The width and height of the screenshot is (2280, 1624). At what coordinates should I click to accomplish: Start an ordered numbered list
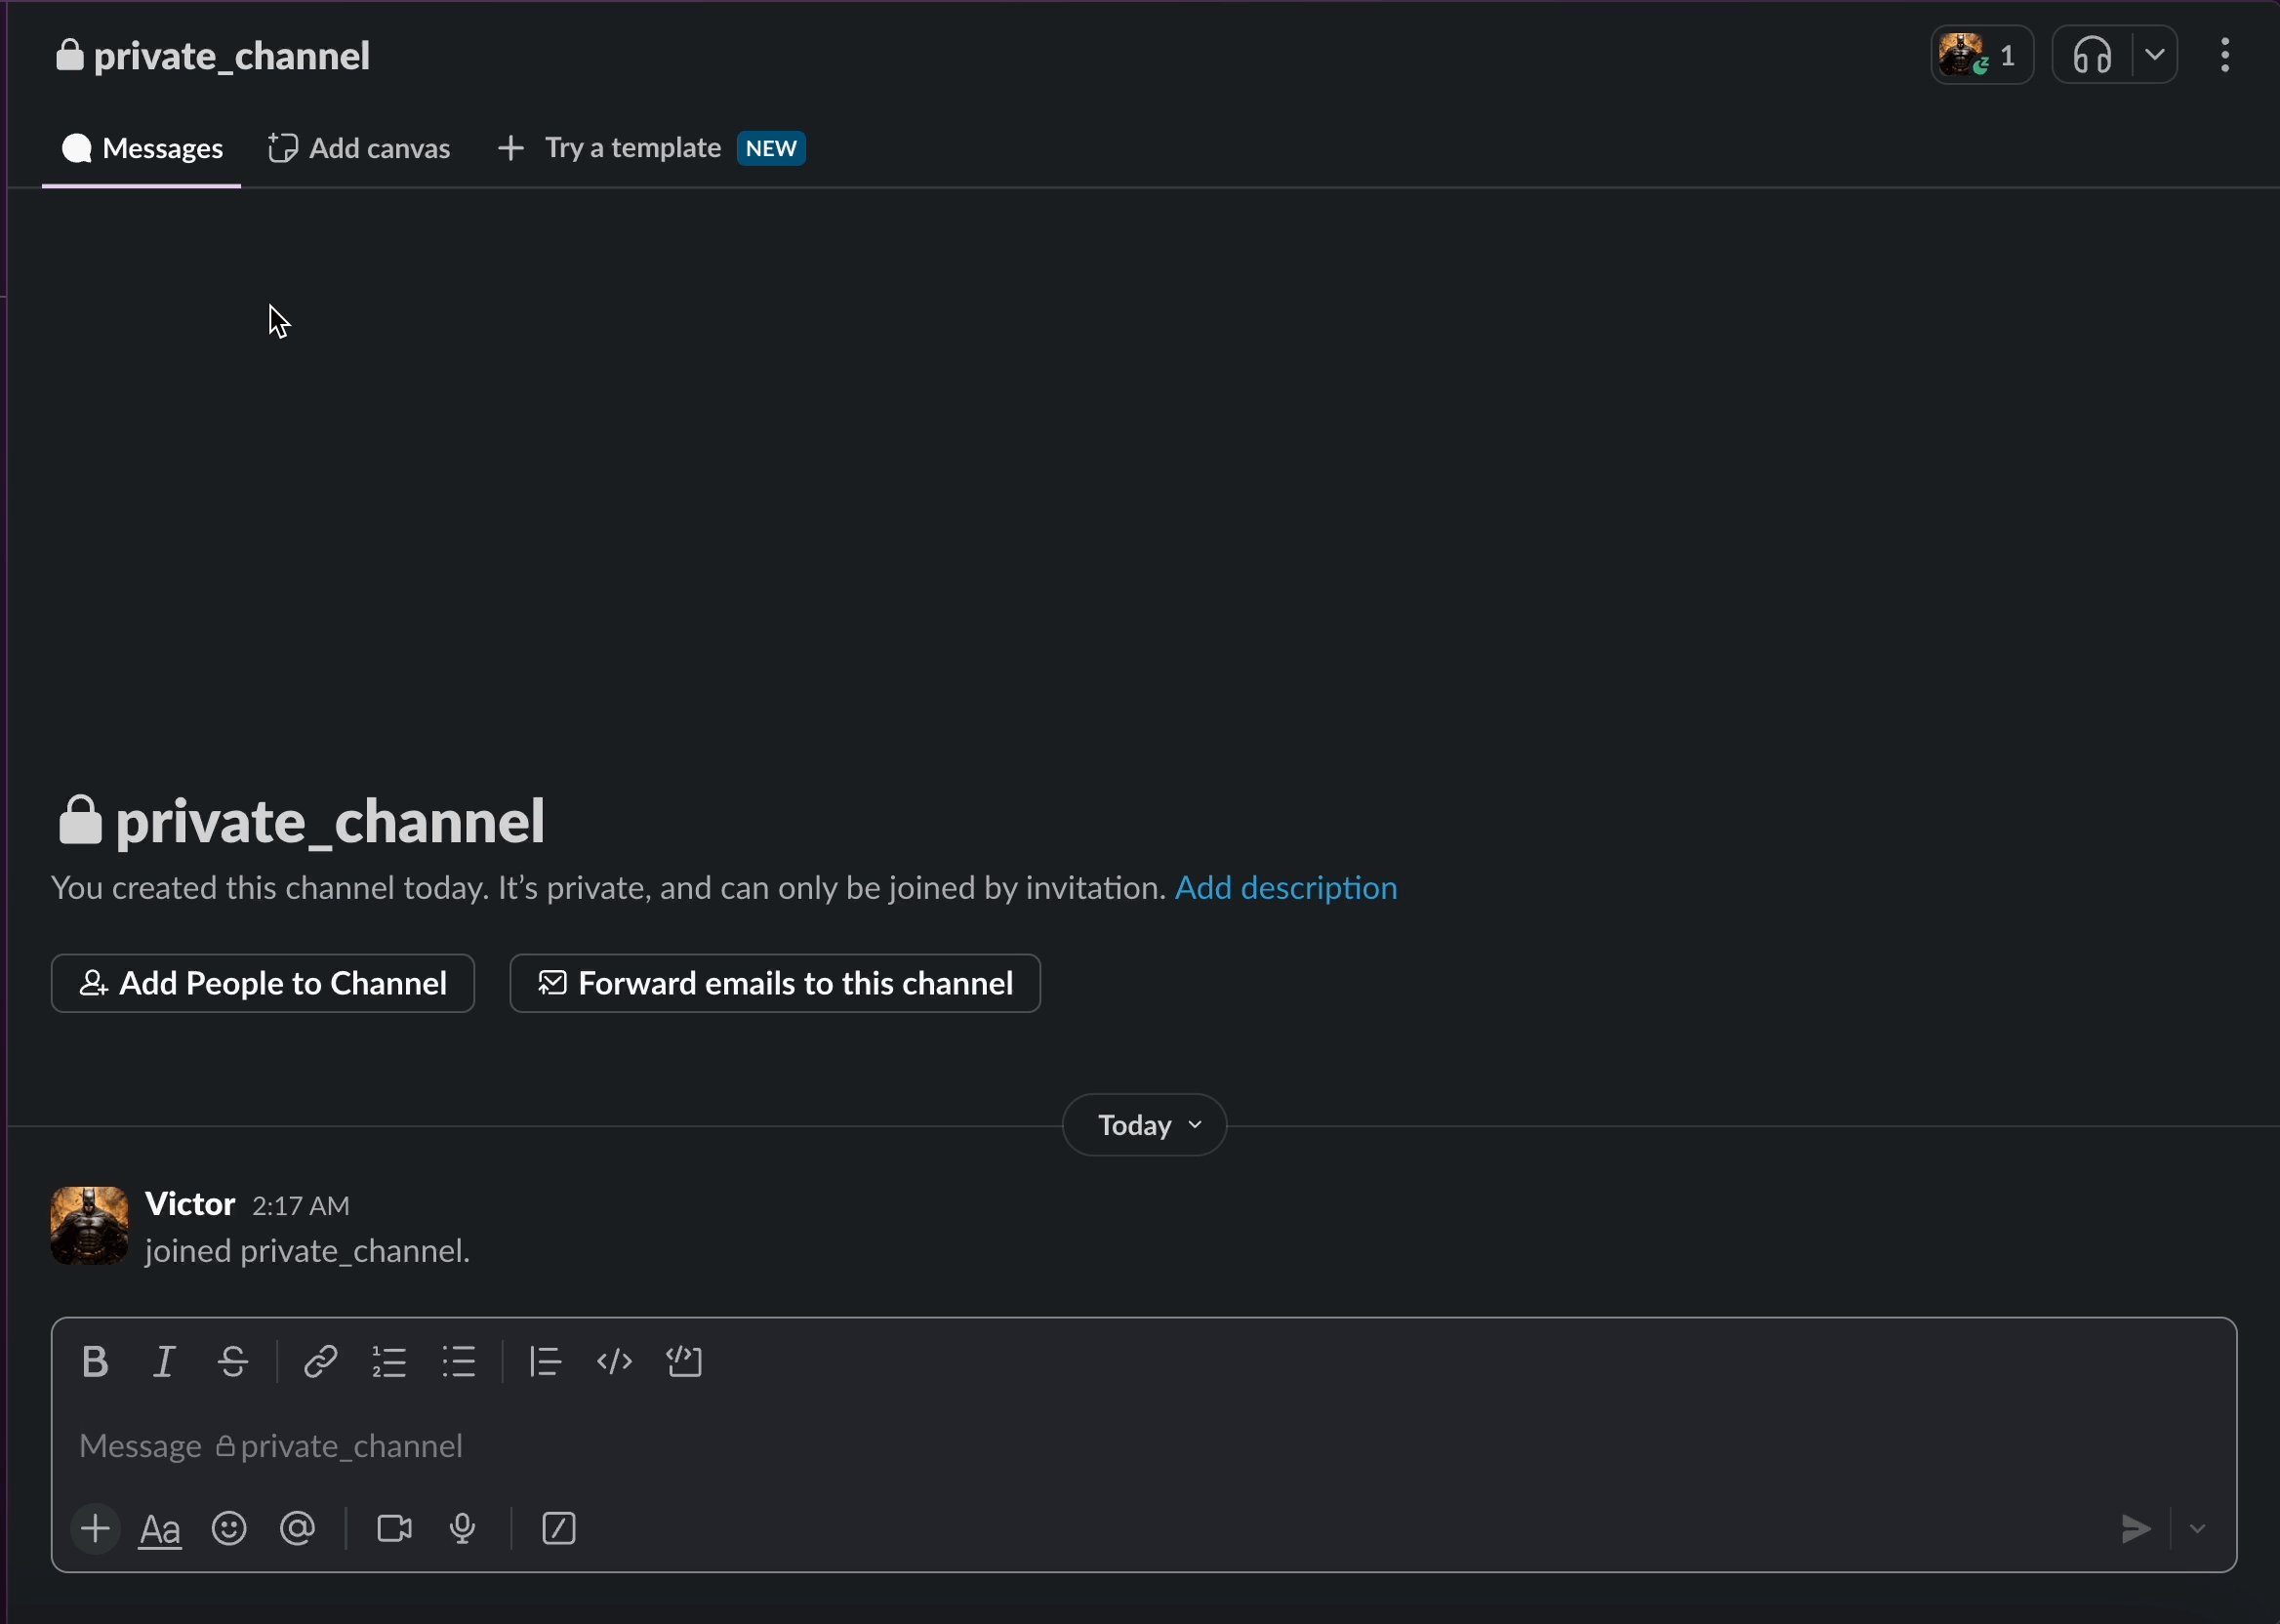click(x=389, y=1362)
